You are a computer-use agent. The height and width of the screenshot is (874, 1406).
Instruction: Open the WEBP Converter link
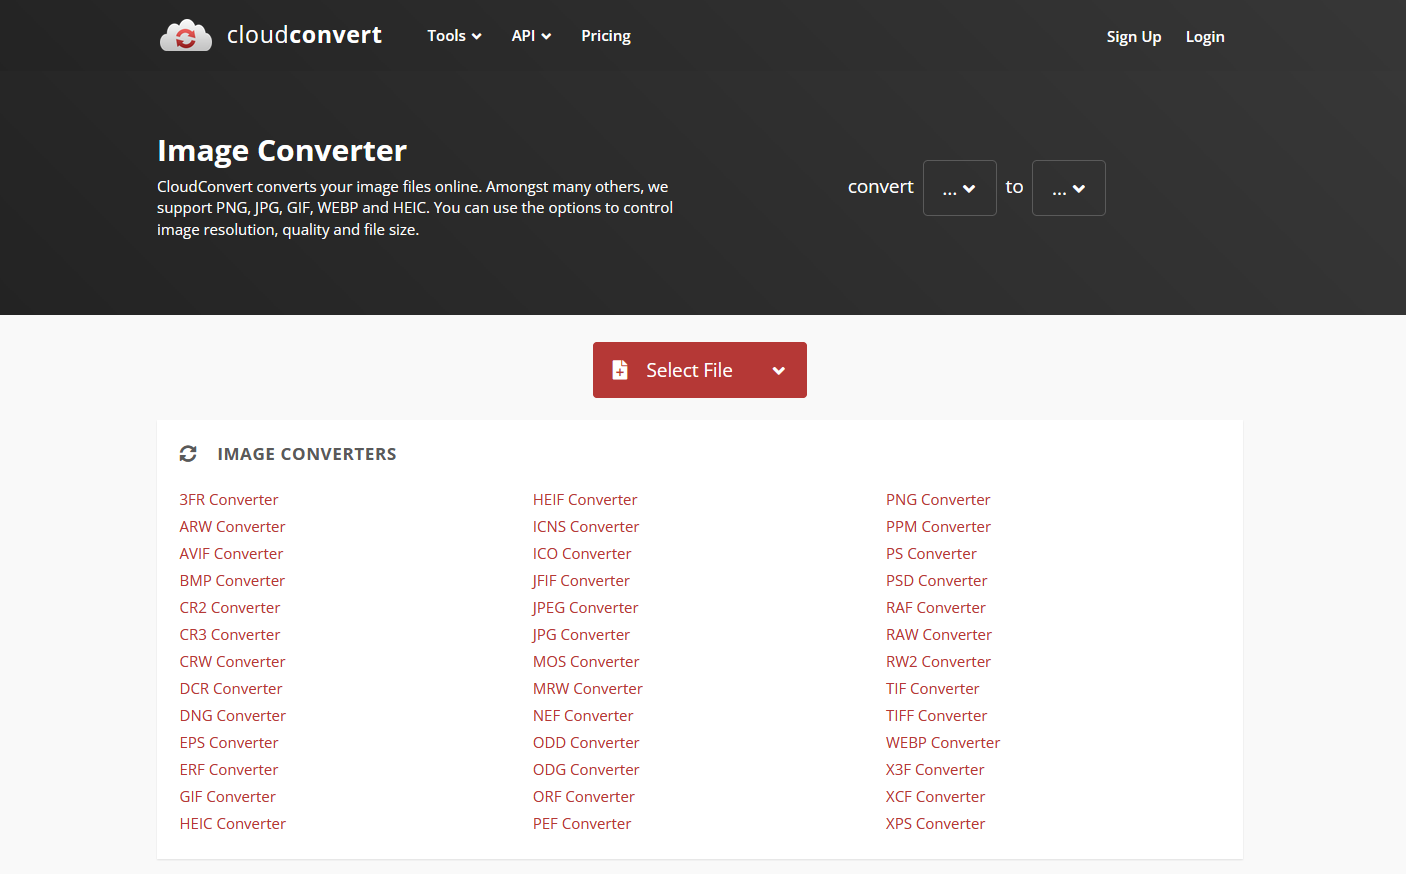943,743
